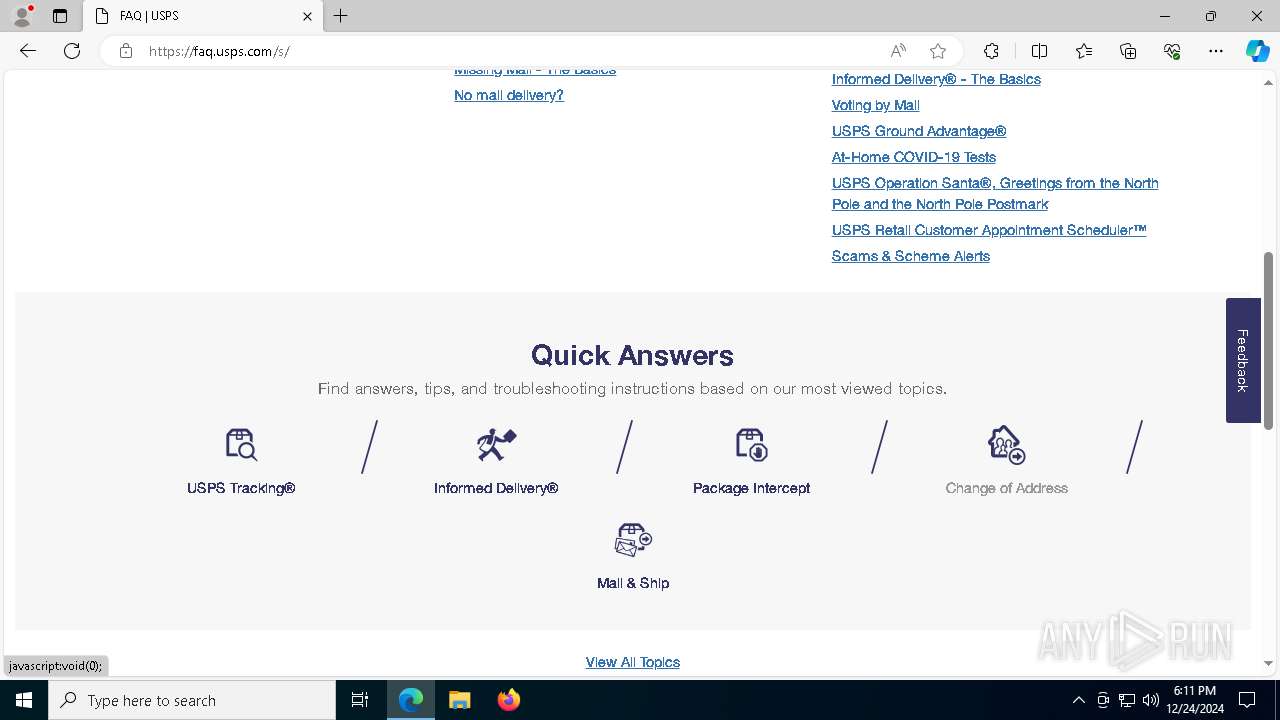Open the Voting by Mail link
Viewport: 1280px width, 720px height.
click(x=876, y=105)
